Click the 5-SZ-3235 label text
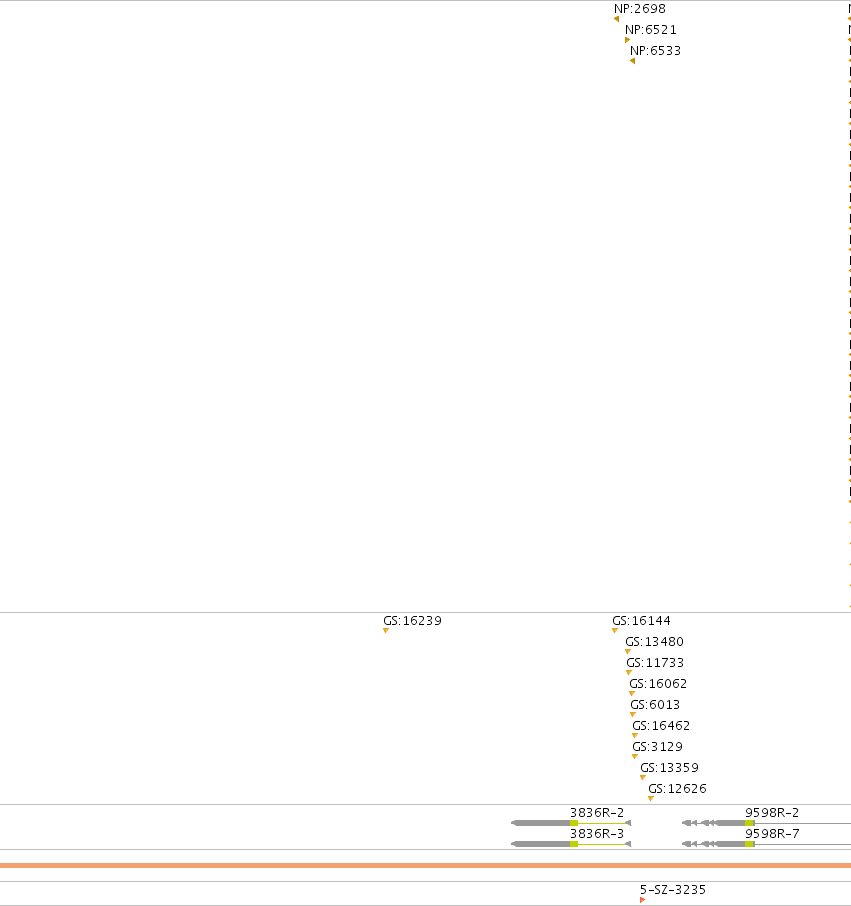The image size is (851, 906). coord(673,889)
